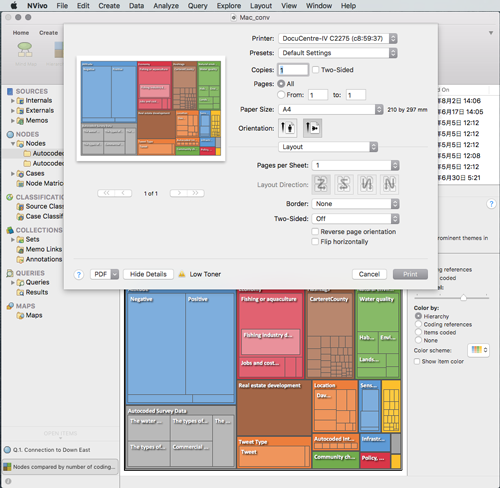Switch to the Create ribbon tab

click(x=48, y=33)
